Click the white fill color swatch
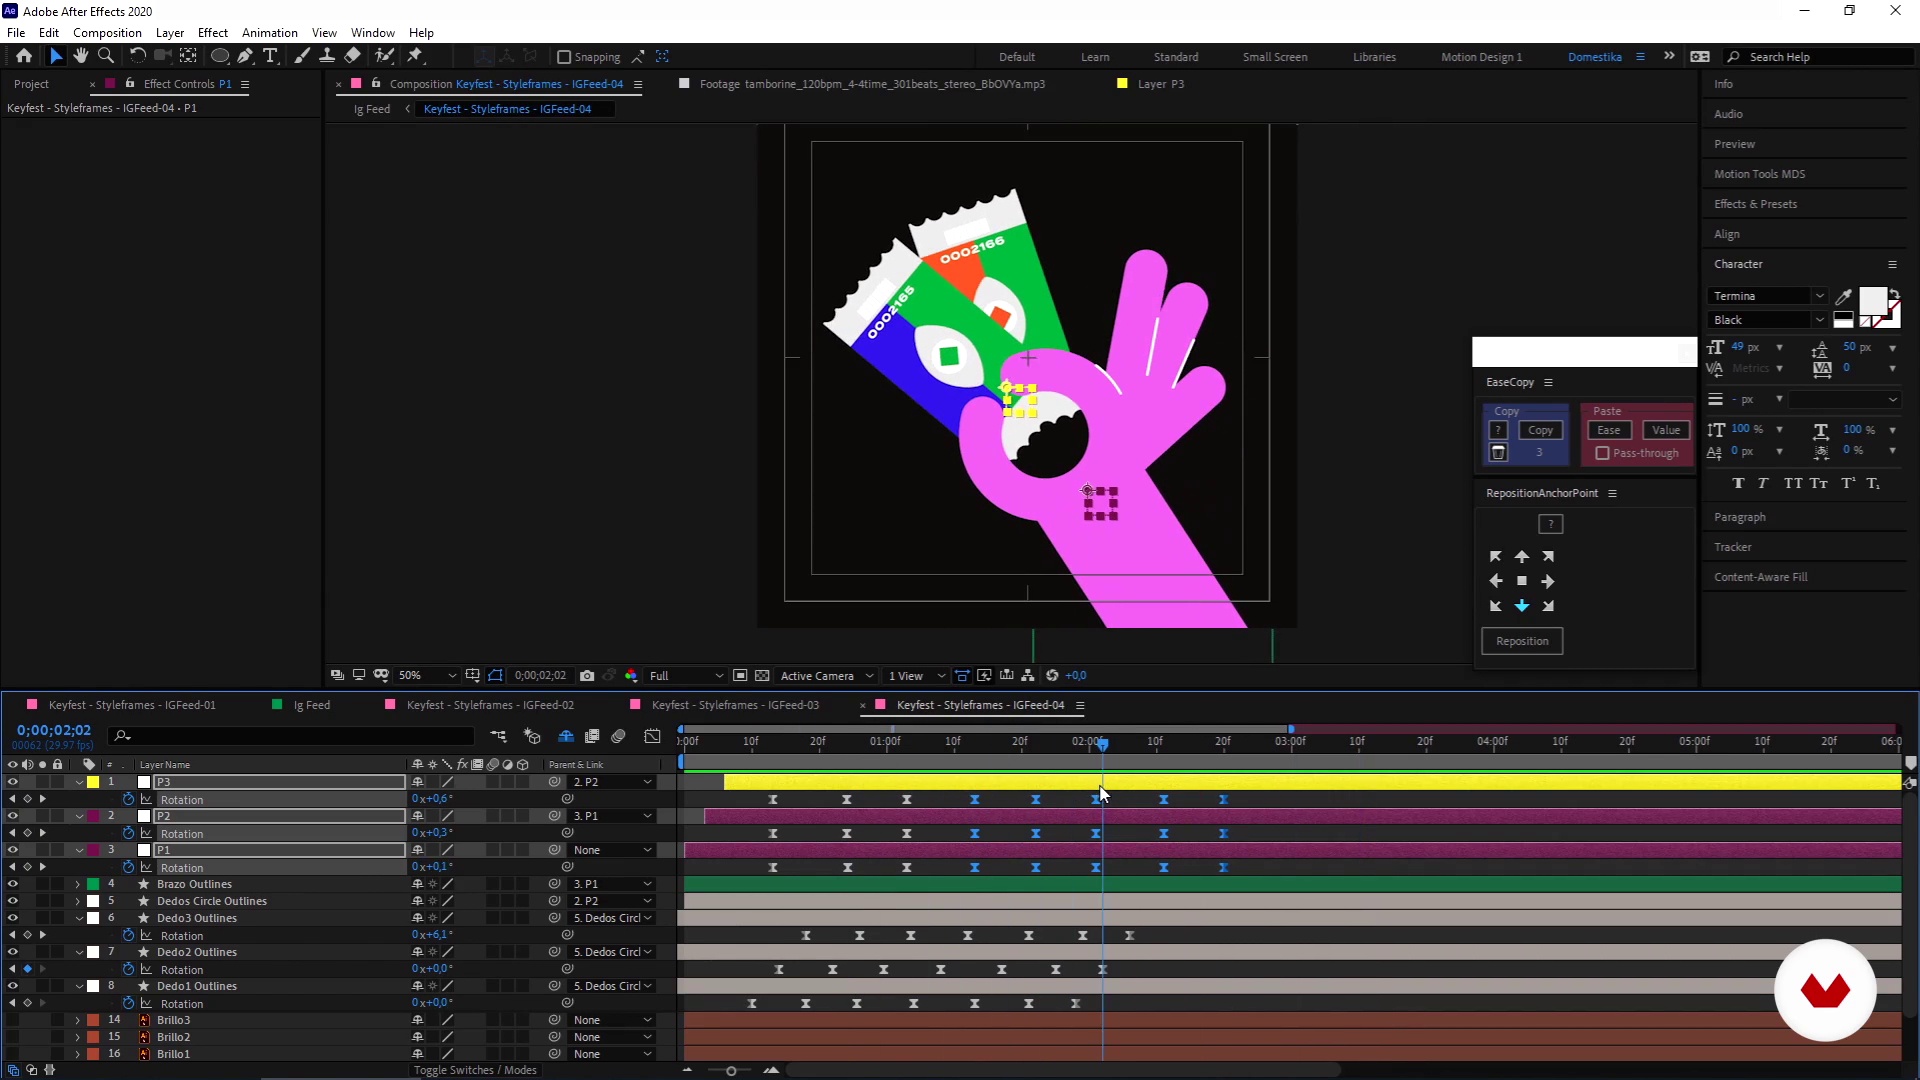The width and height of the screenshot is (1920, 1080). tap(1872, 301)
